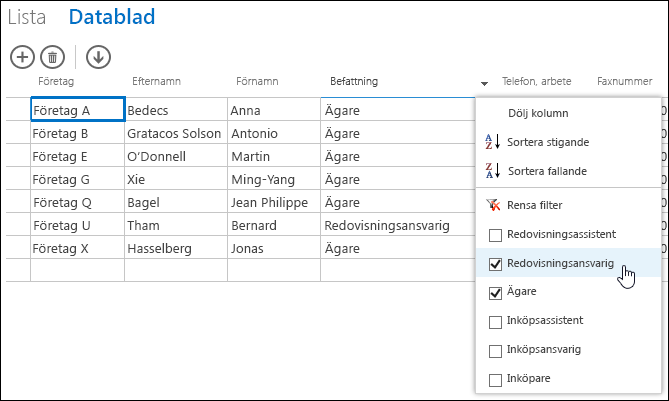Viewport: 669px width, 401px height.
Task: Select the Förnamn column header
Action: coord(257,81)
